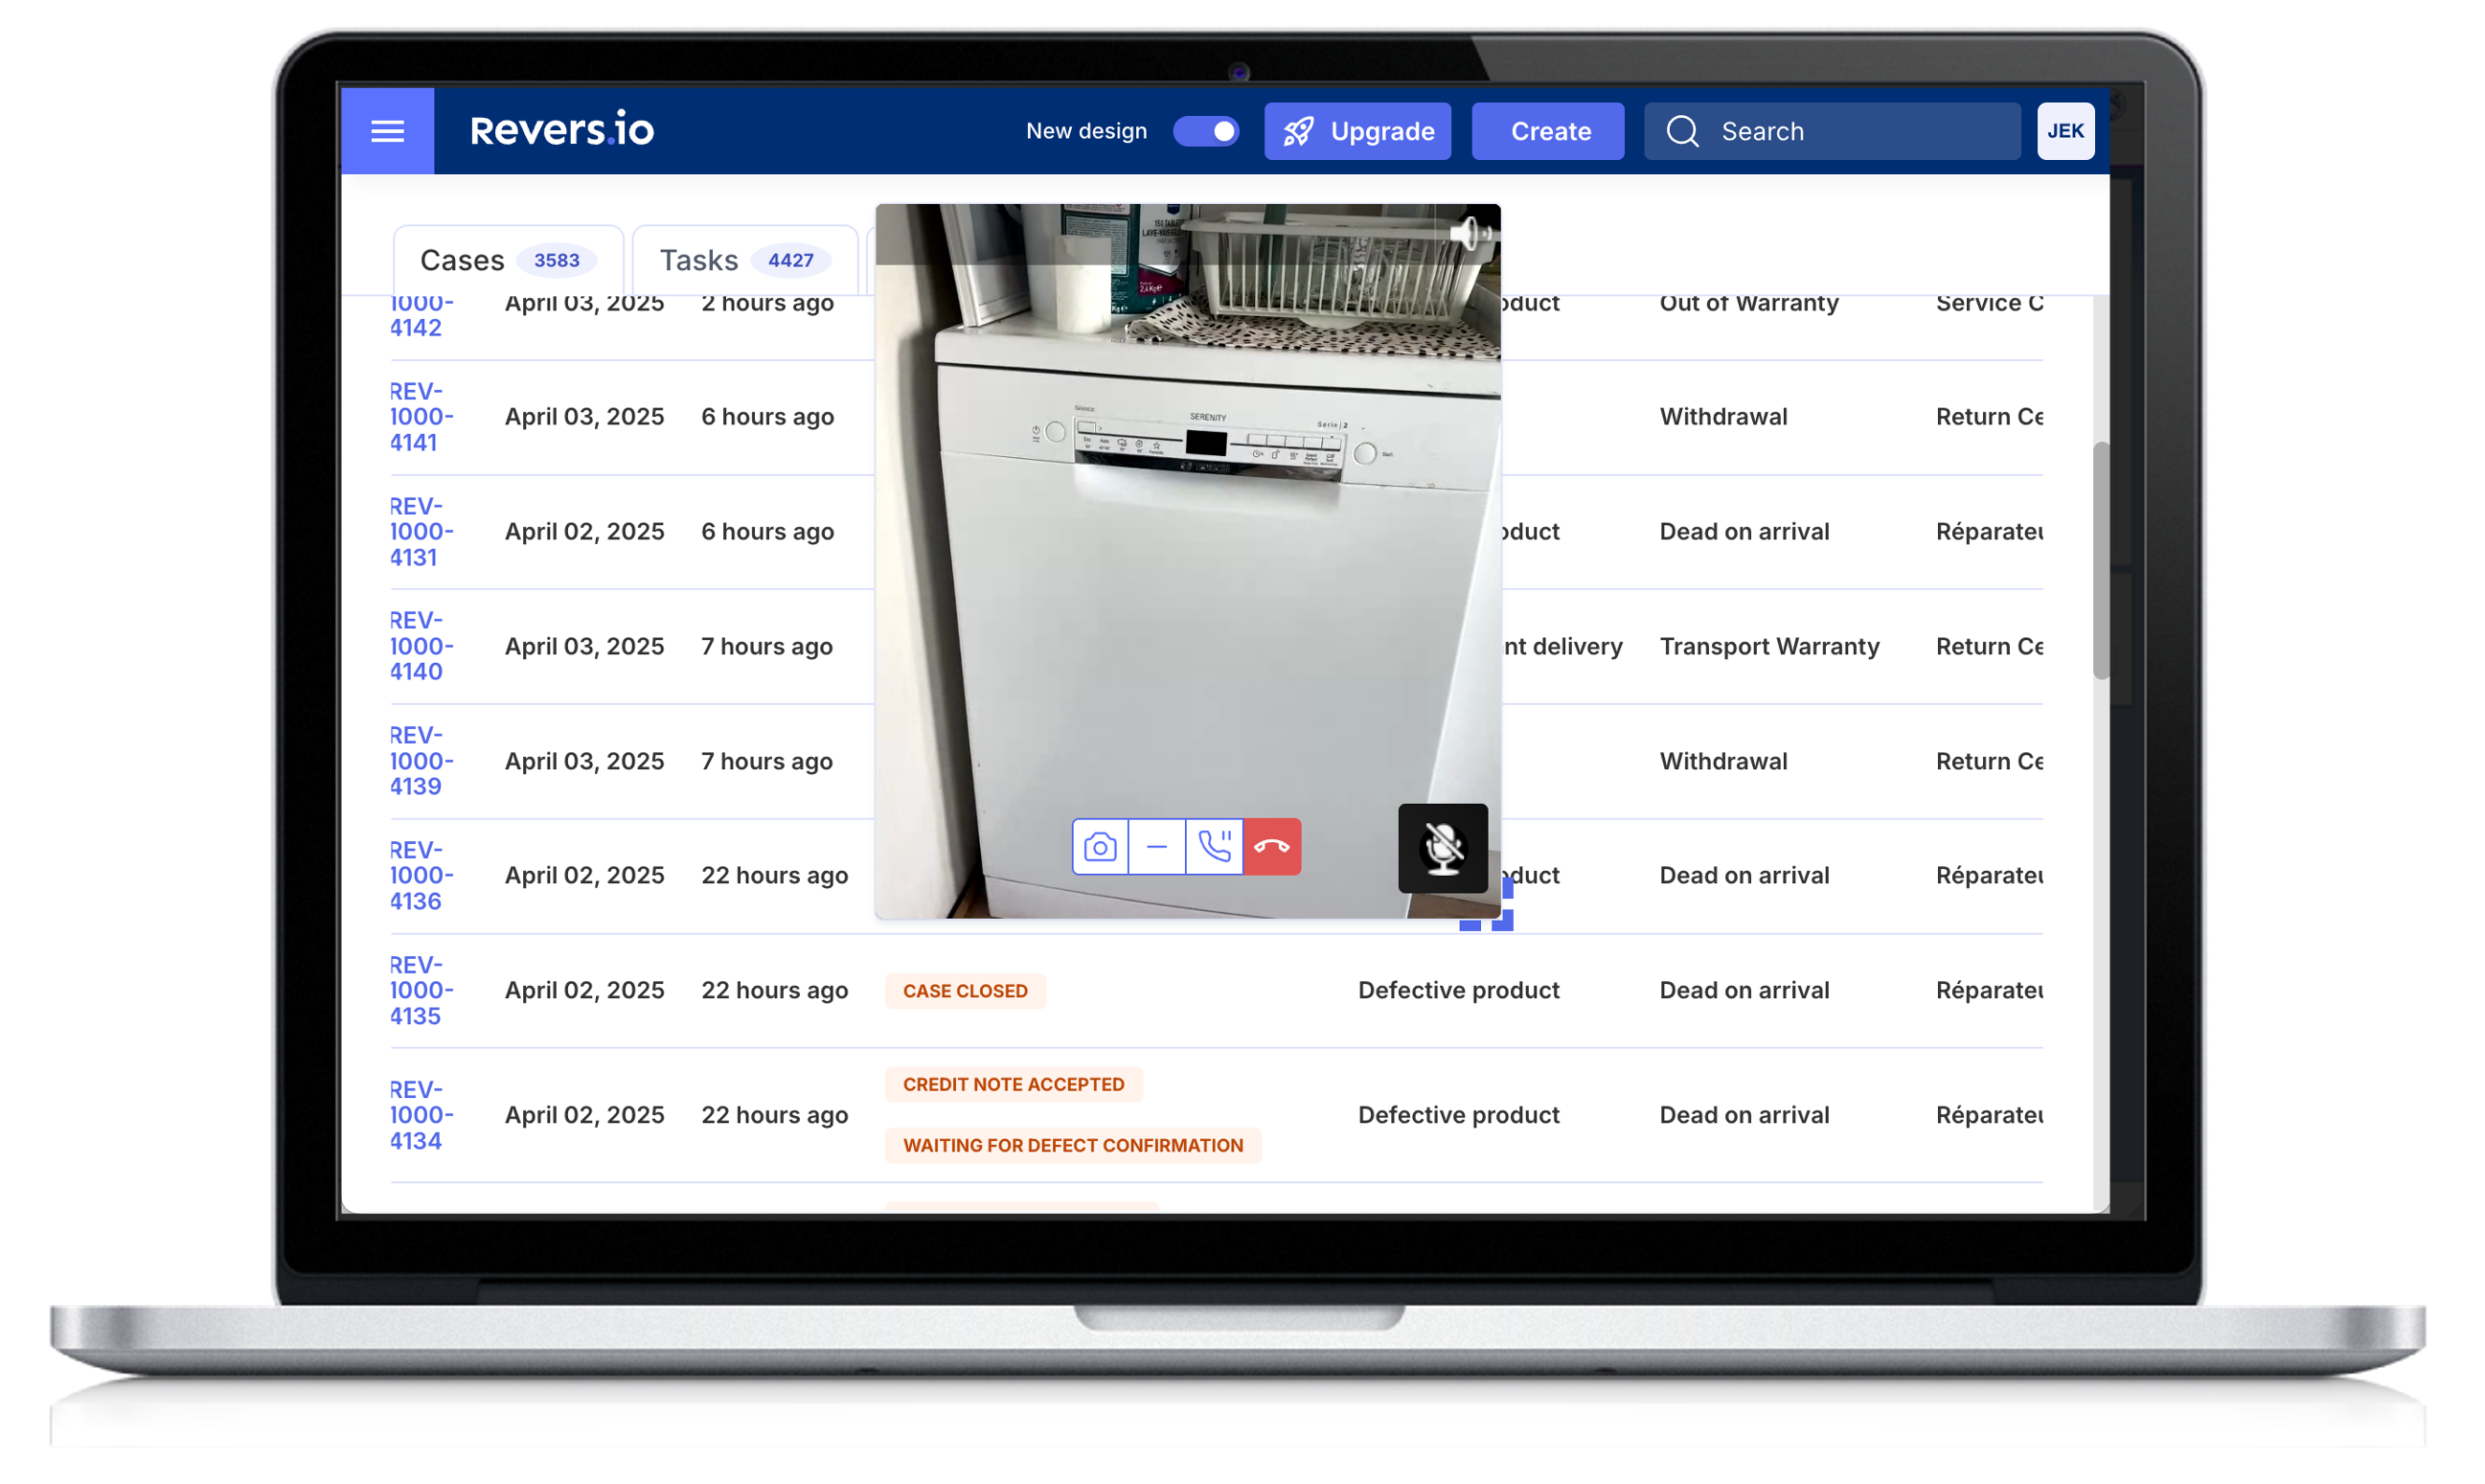Click the Create button

pos(1549,131)
